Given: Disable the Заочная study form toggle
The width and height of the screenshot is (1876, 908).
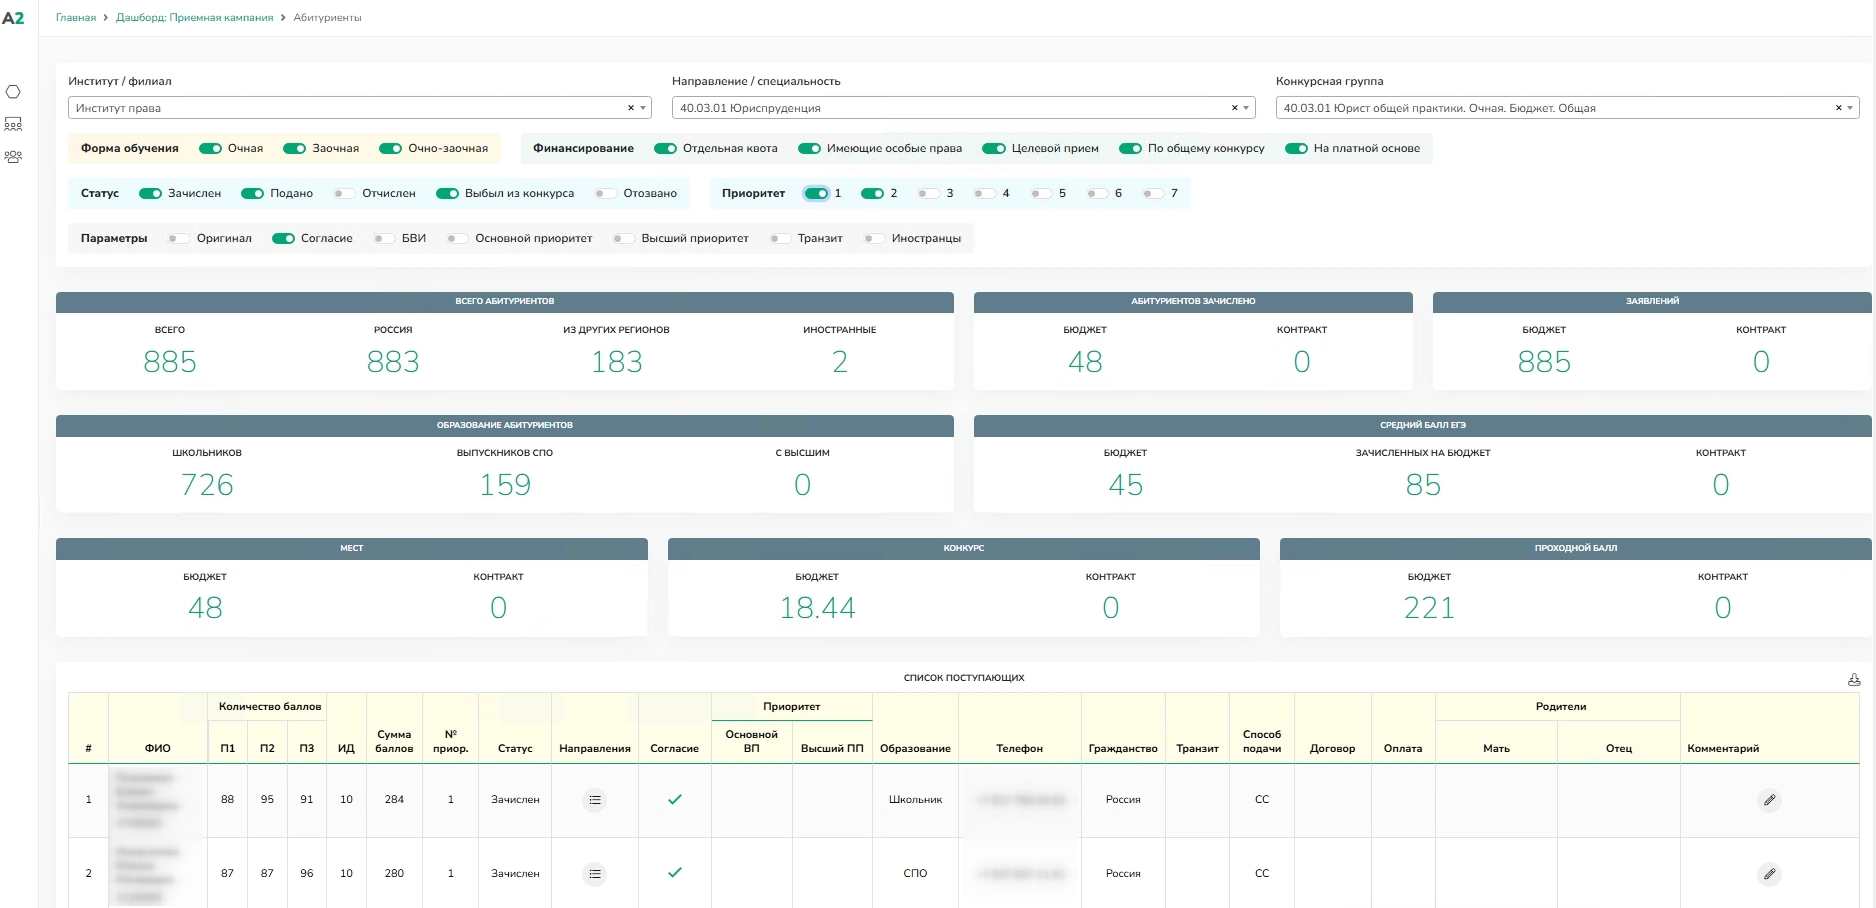Looking at the screenshot, I should click(x=294, y=149).
